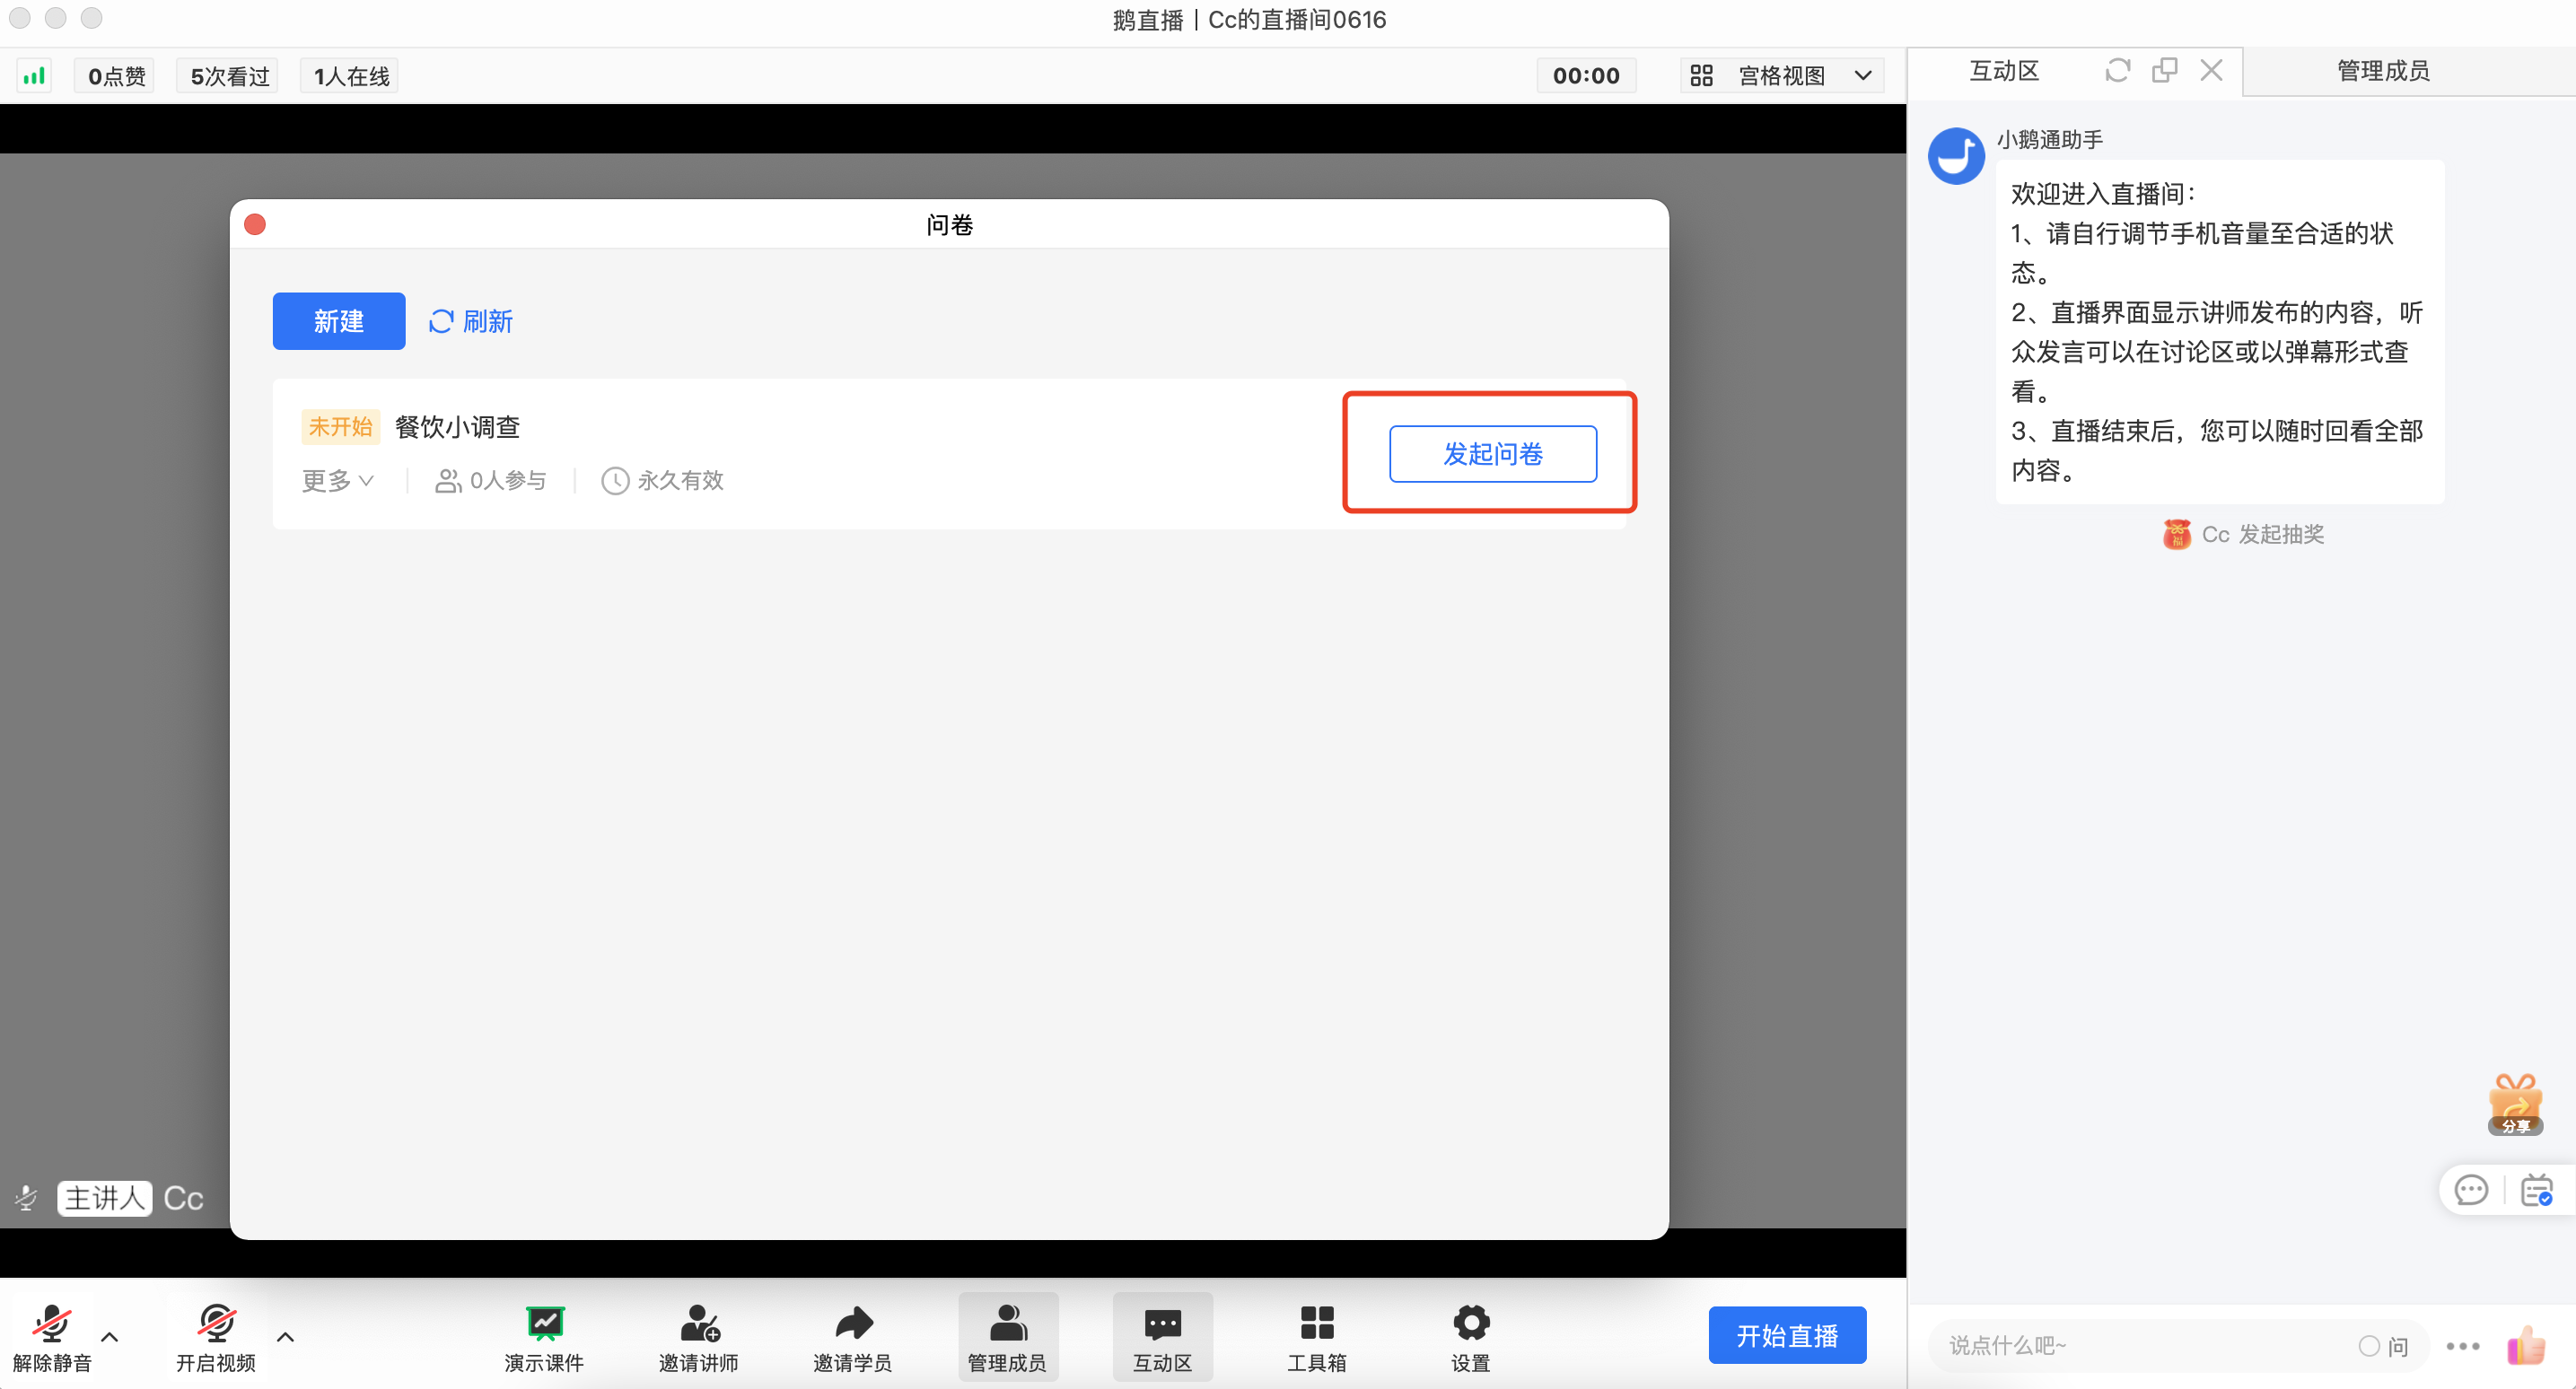Click the 欢迎进入直播间 welcome message
Screen dimensions: 2576x1389
[2220, 332]
